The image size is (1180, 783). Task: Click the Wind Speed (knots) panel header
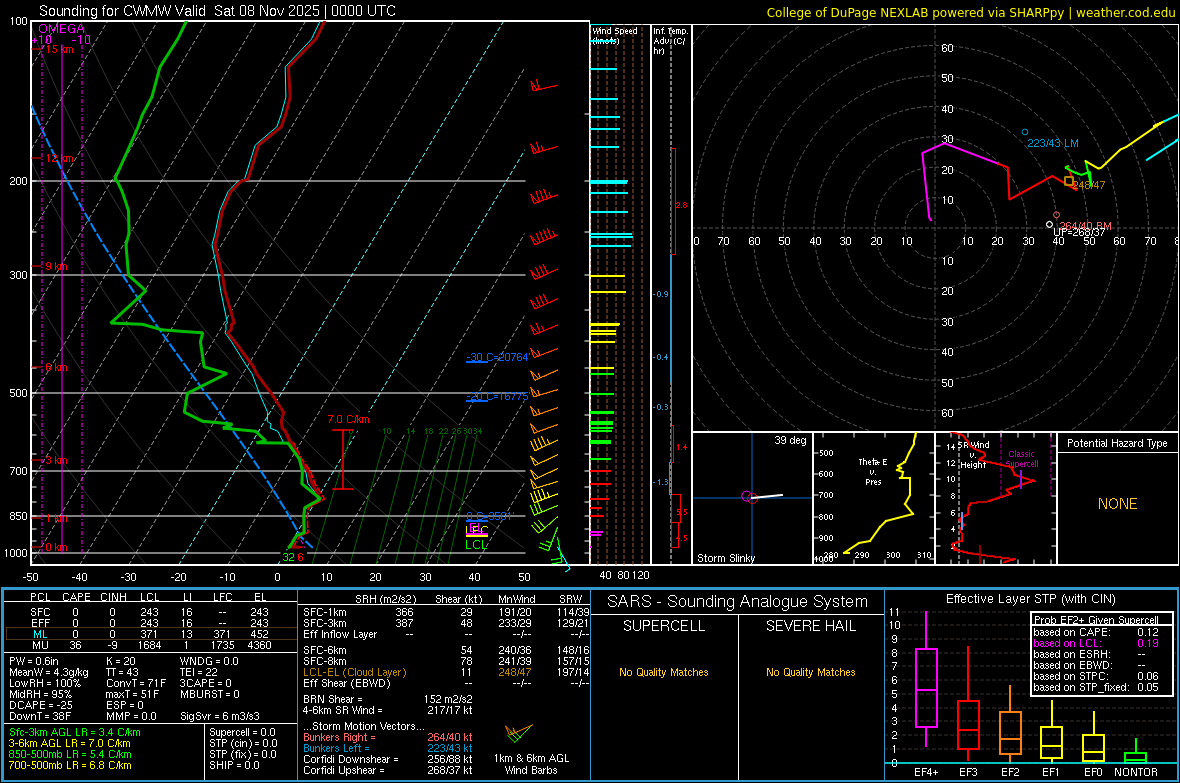[615, 35]
